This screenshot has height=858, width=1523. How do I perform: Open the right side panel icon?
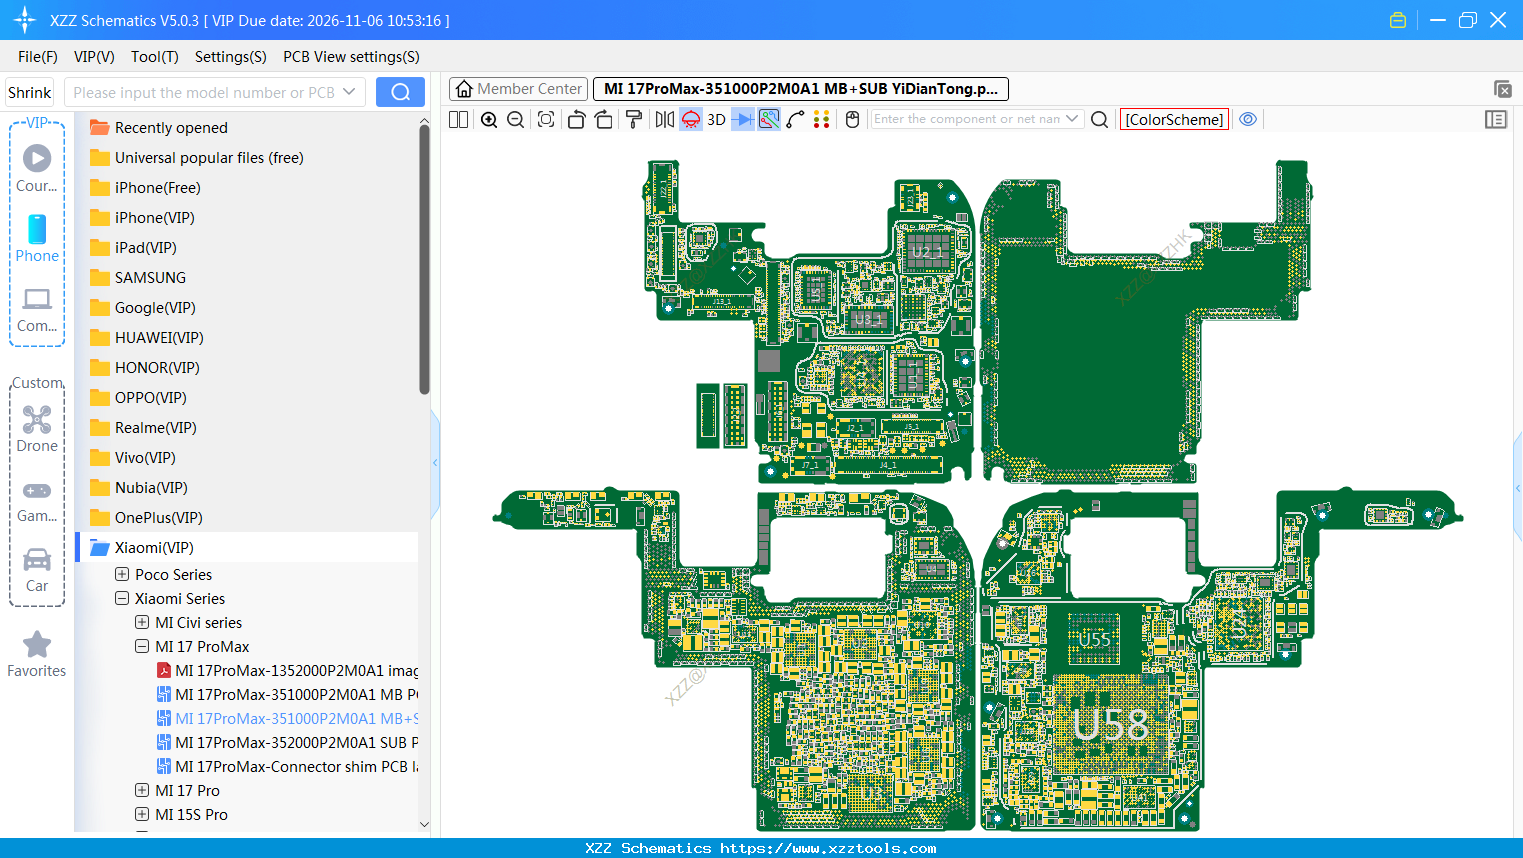point(1496,119)
